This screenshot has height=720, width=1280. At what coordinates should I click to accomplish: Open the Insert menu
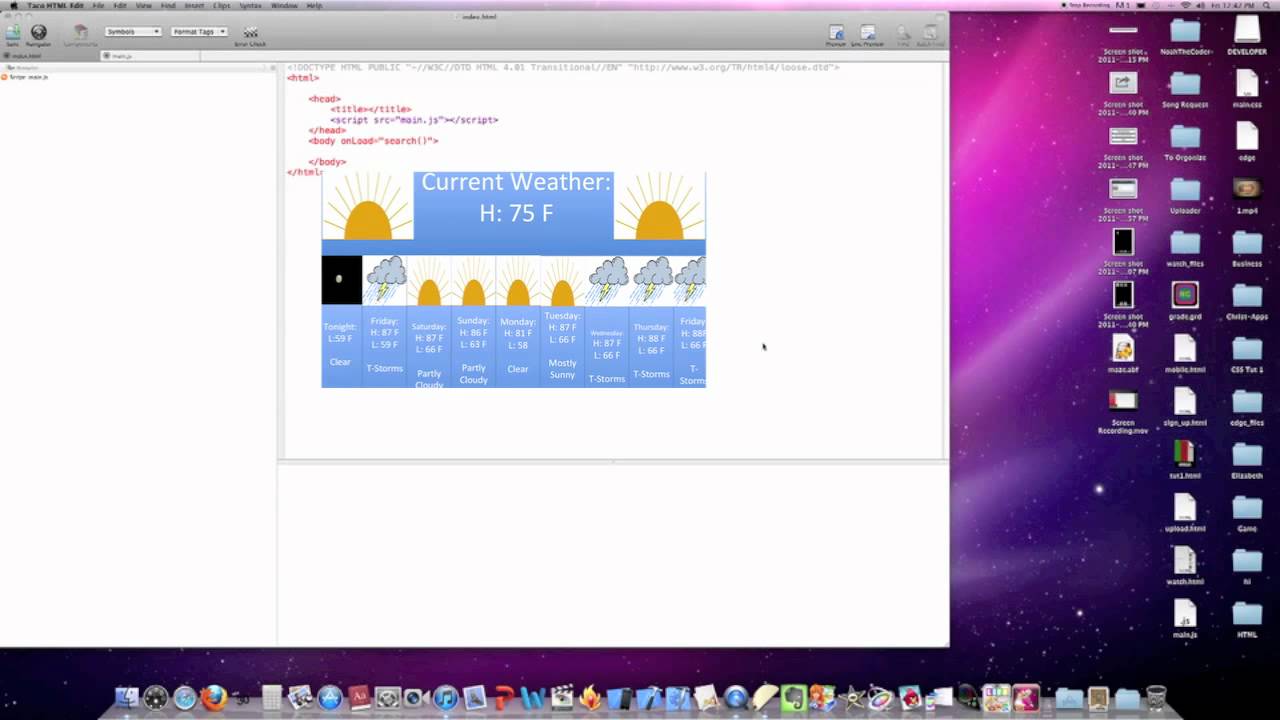(194, 5)
